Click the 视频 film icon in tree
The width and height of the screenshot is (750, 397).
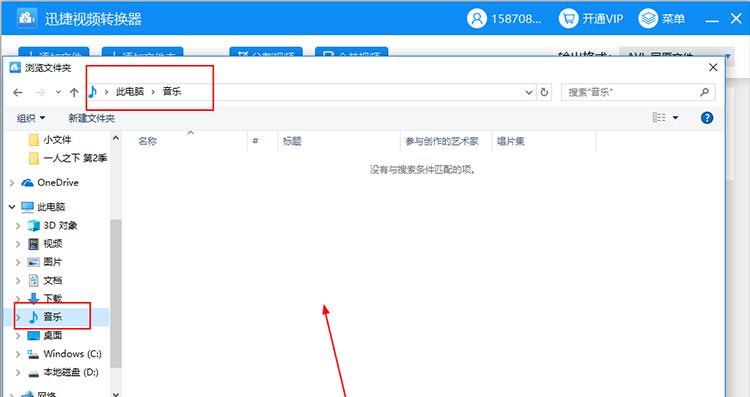tap(33, 244)
